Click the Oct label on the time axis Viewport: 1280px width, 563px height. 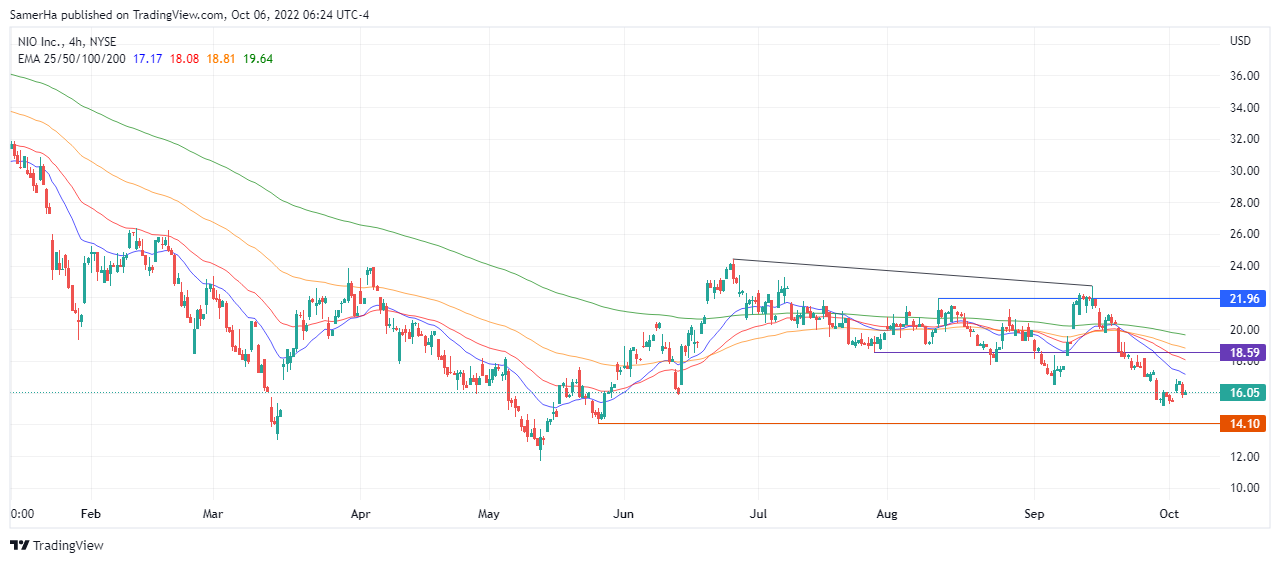pyautogui.click(x=1169, y=514)
